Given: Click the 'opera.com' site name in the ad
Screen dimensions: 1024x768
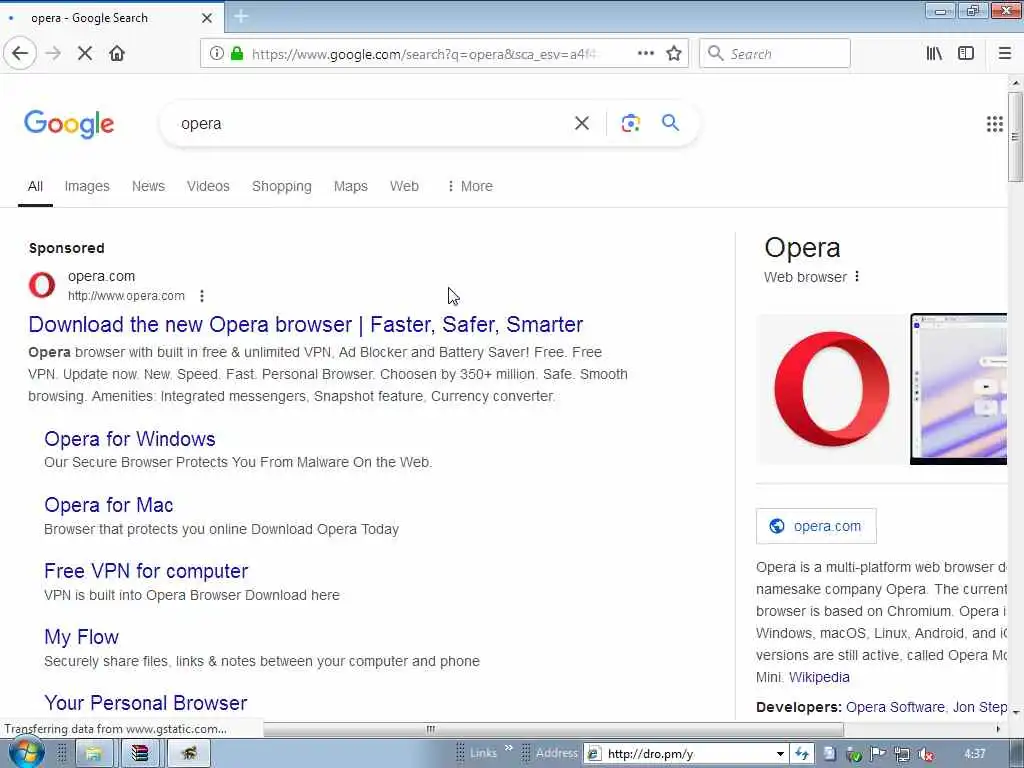Looking at the screenshot, I should (x=101, y=276).
